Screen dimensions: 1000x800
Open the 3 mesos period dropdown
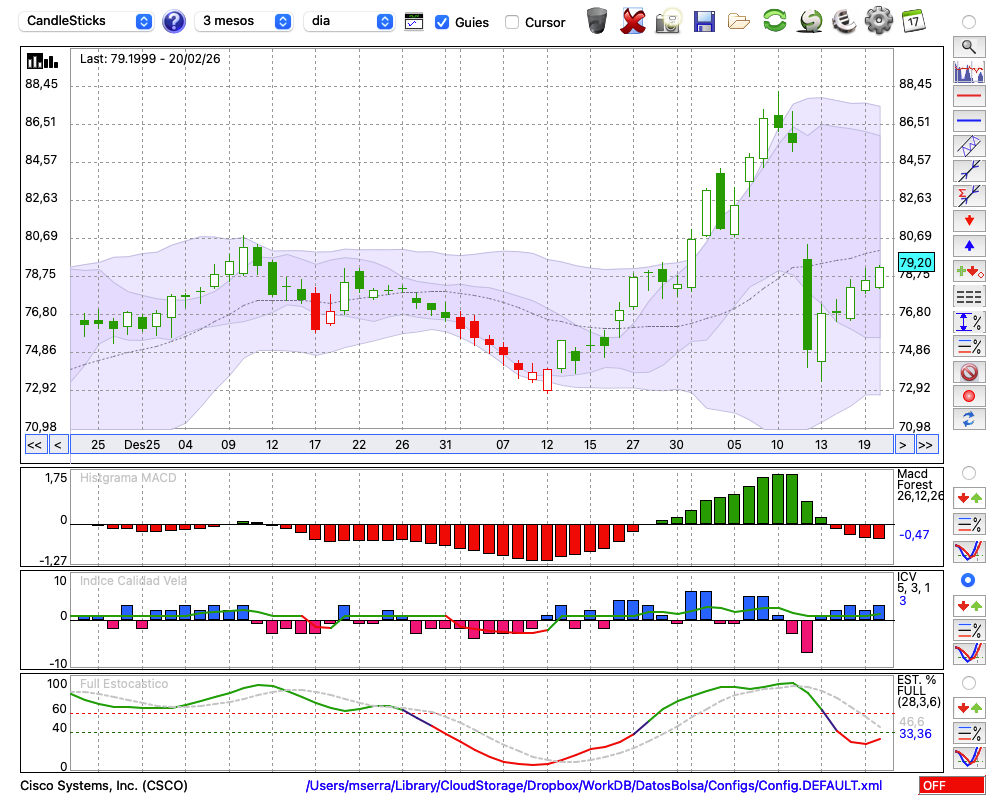[x=244, y=21]
